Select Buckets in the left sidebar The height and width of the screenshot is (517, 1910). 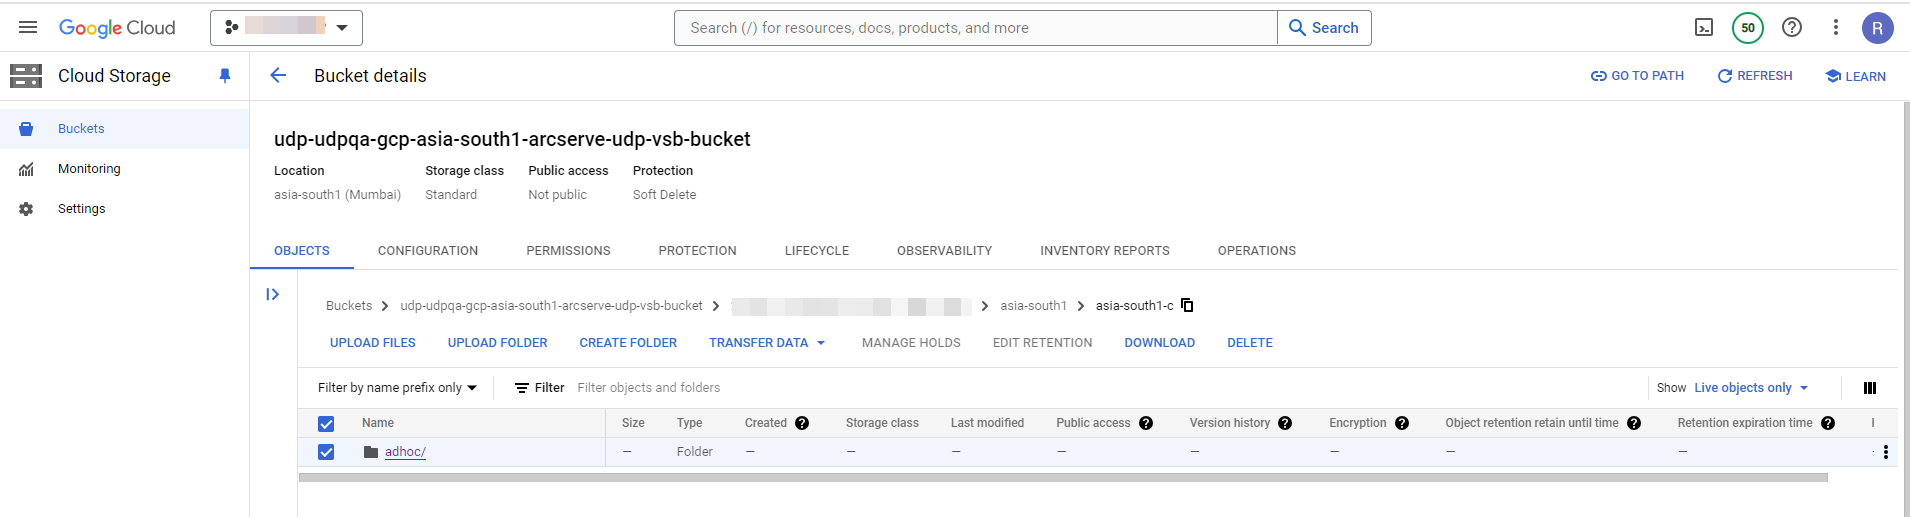point(124,129)
